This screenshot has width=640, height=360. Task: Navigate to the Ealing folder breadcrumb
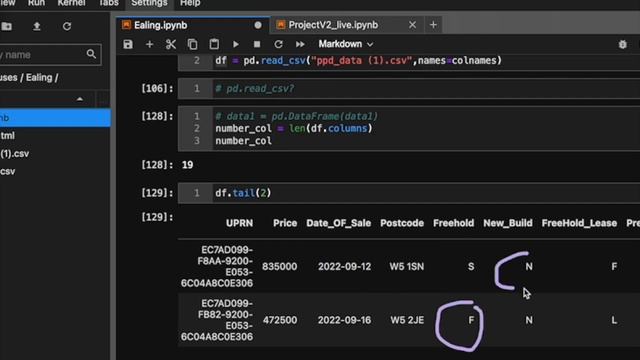click(39, 78)
